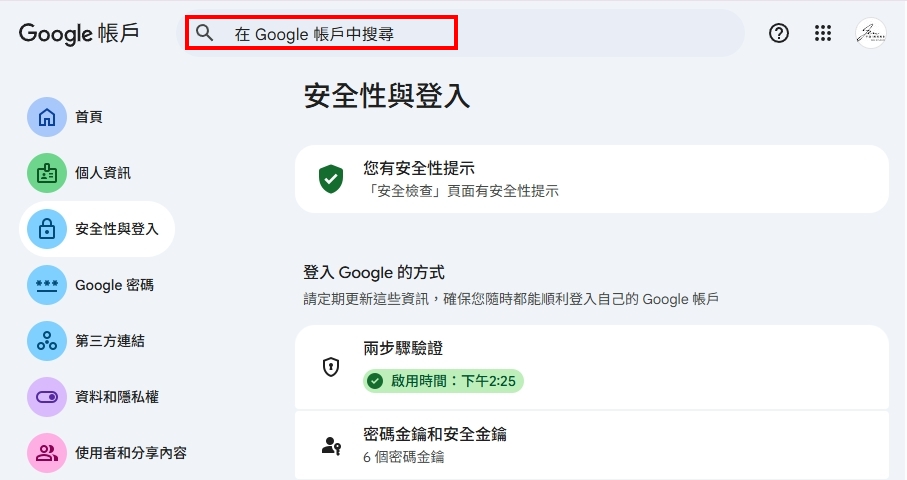Open 密碼金鑰和安全金鑰 row
The height and width of the screenshot is (480, 907).
point(591,445)
